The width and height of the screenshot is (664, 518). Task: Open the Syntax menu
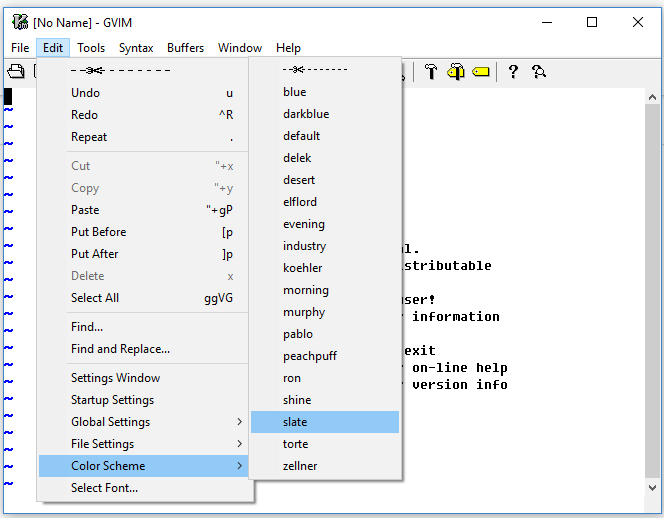(x=136, y=48)
